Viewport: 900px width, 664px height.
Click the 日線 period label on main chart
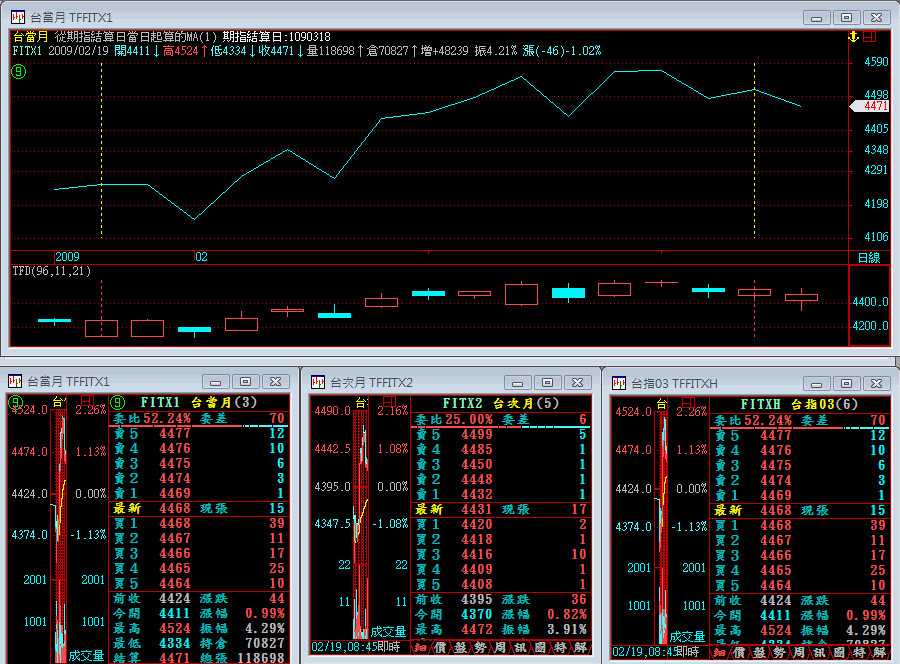pyautogui.click(x=869, y=258)
